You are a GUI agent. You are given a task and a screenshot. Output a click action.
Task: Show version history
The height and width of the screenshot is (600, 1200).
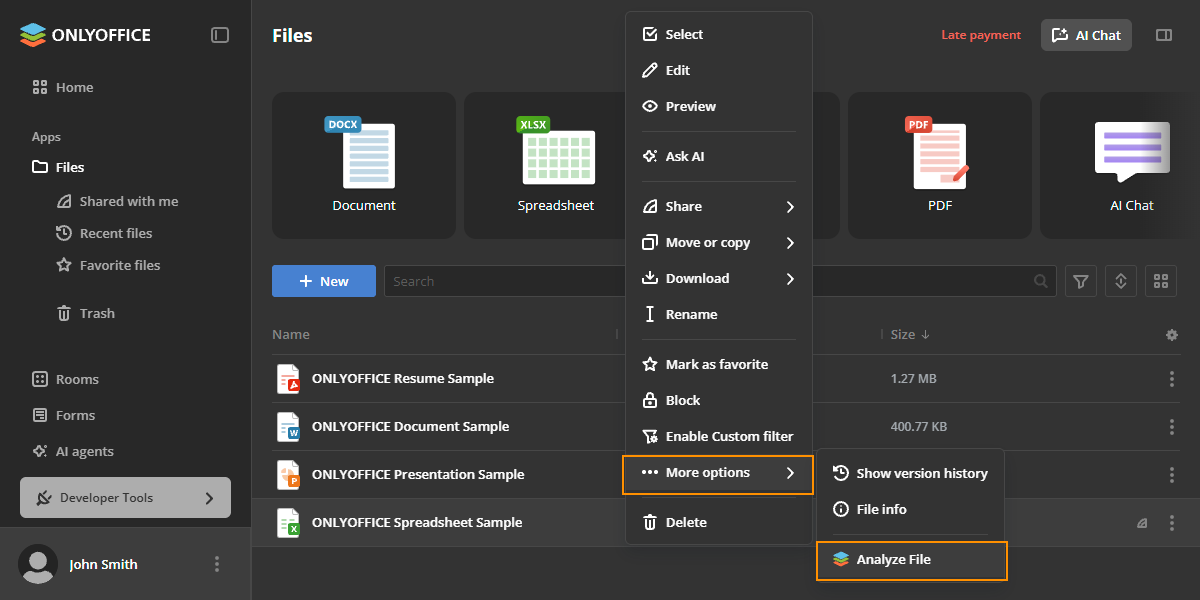click(x=910, y=473)
